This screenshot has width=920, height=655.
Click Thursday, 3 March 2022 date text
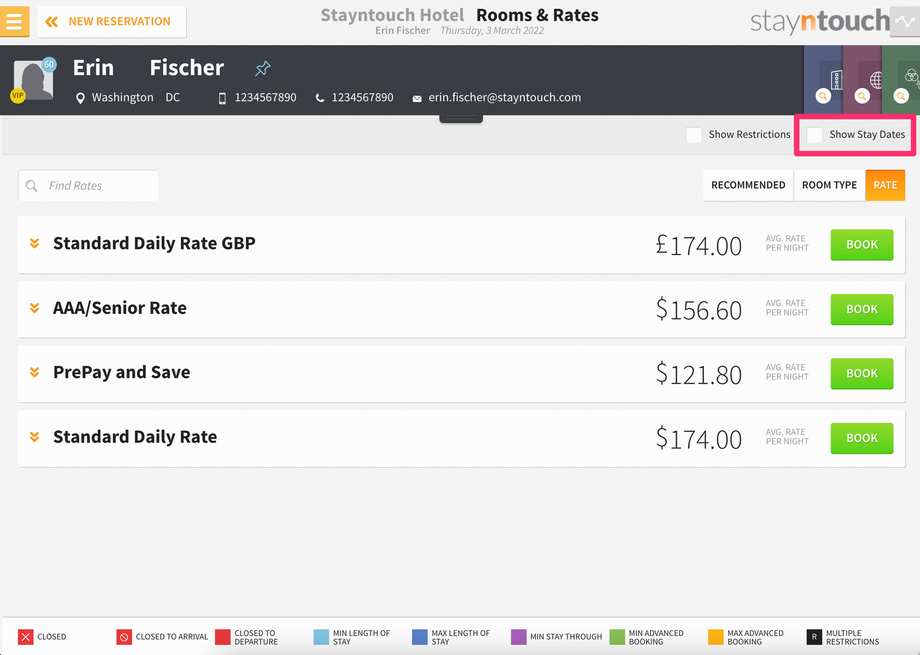click(x=492, y=31)
